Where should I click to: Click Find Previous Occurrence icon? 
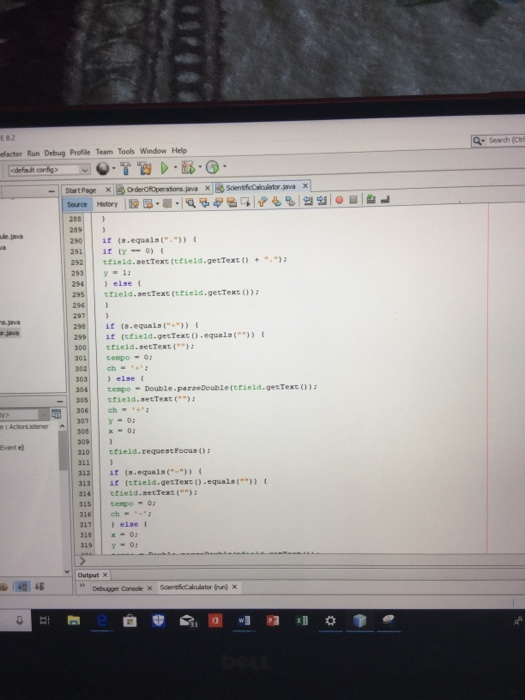click(x=204, y=203)
